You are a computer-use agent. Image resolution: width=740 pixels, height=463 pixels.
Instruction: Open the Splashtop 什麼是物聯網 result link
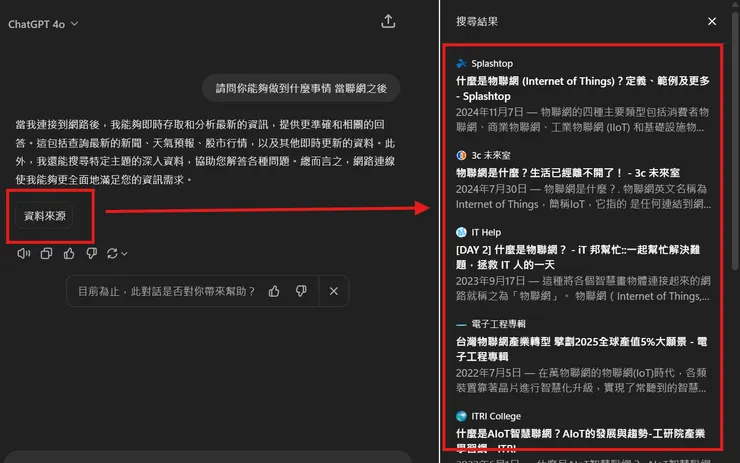click(583, 88)
